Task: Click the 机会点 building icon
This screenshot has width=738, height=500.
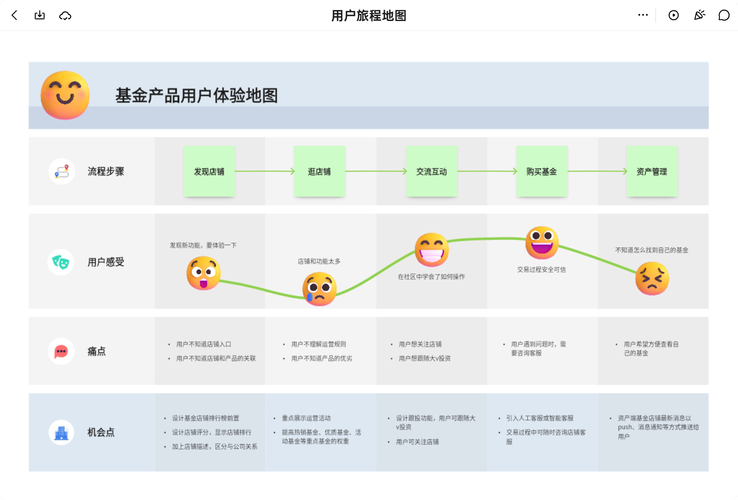Action: 61,432
